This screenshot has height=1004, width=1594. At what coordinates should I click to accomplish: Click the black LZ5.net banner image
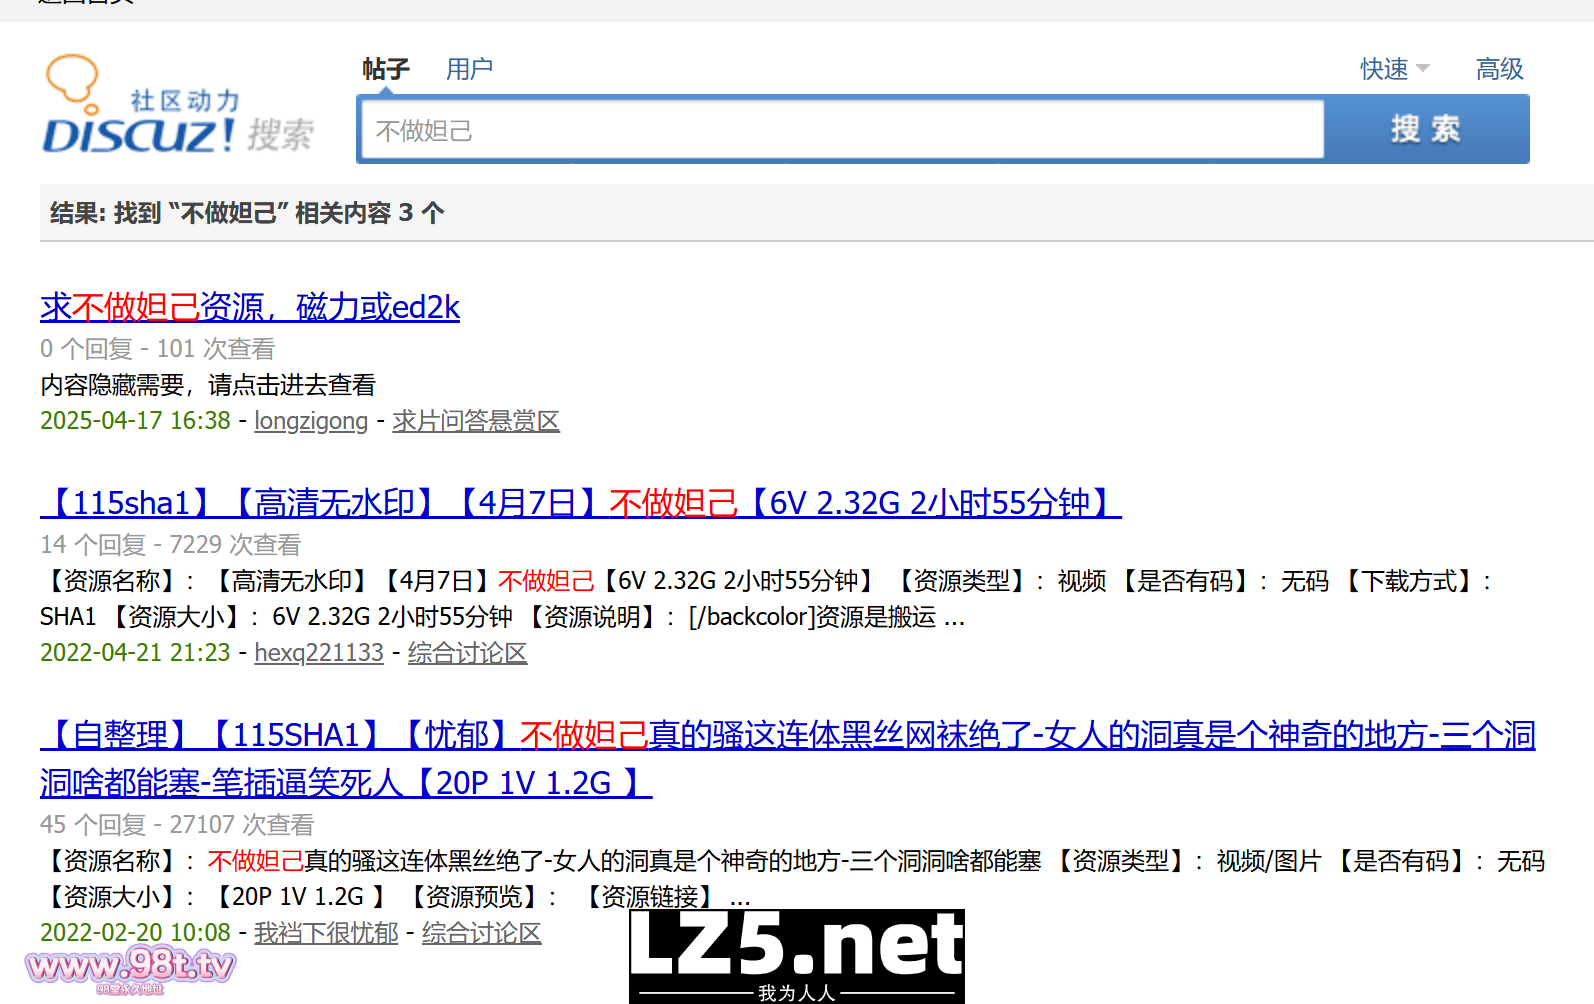point(796,956)
